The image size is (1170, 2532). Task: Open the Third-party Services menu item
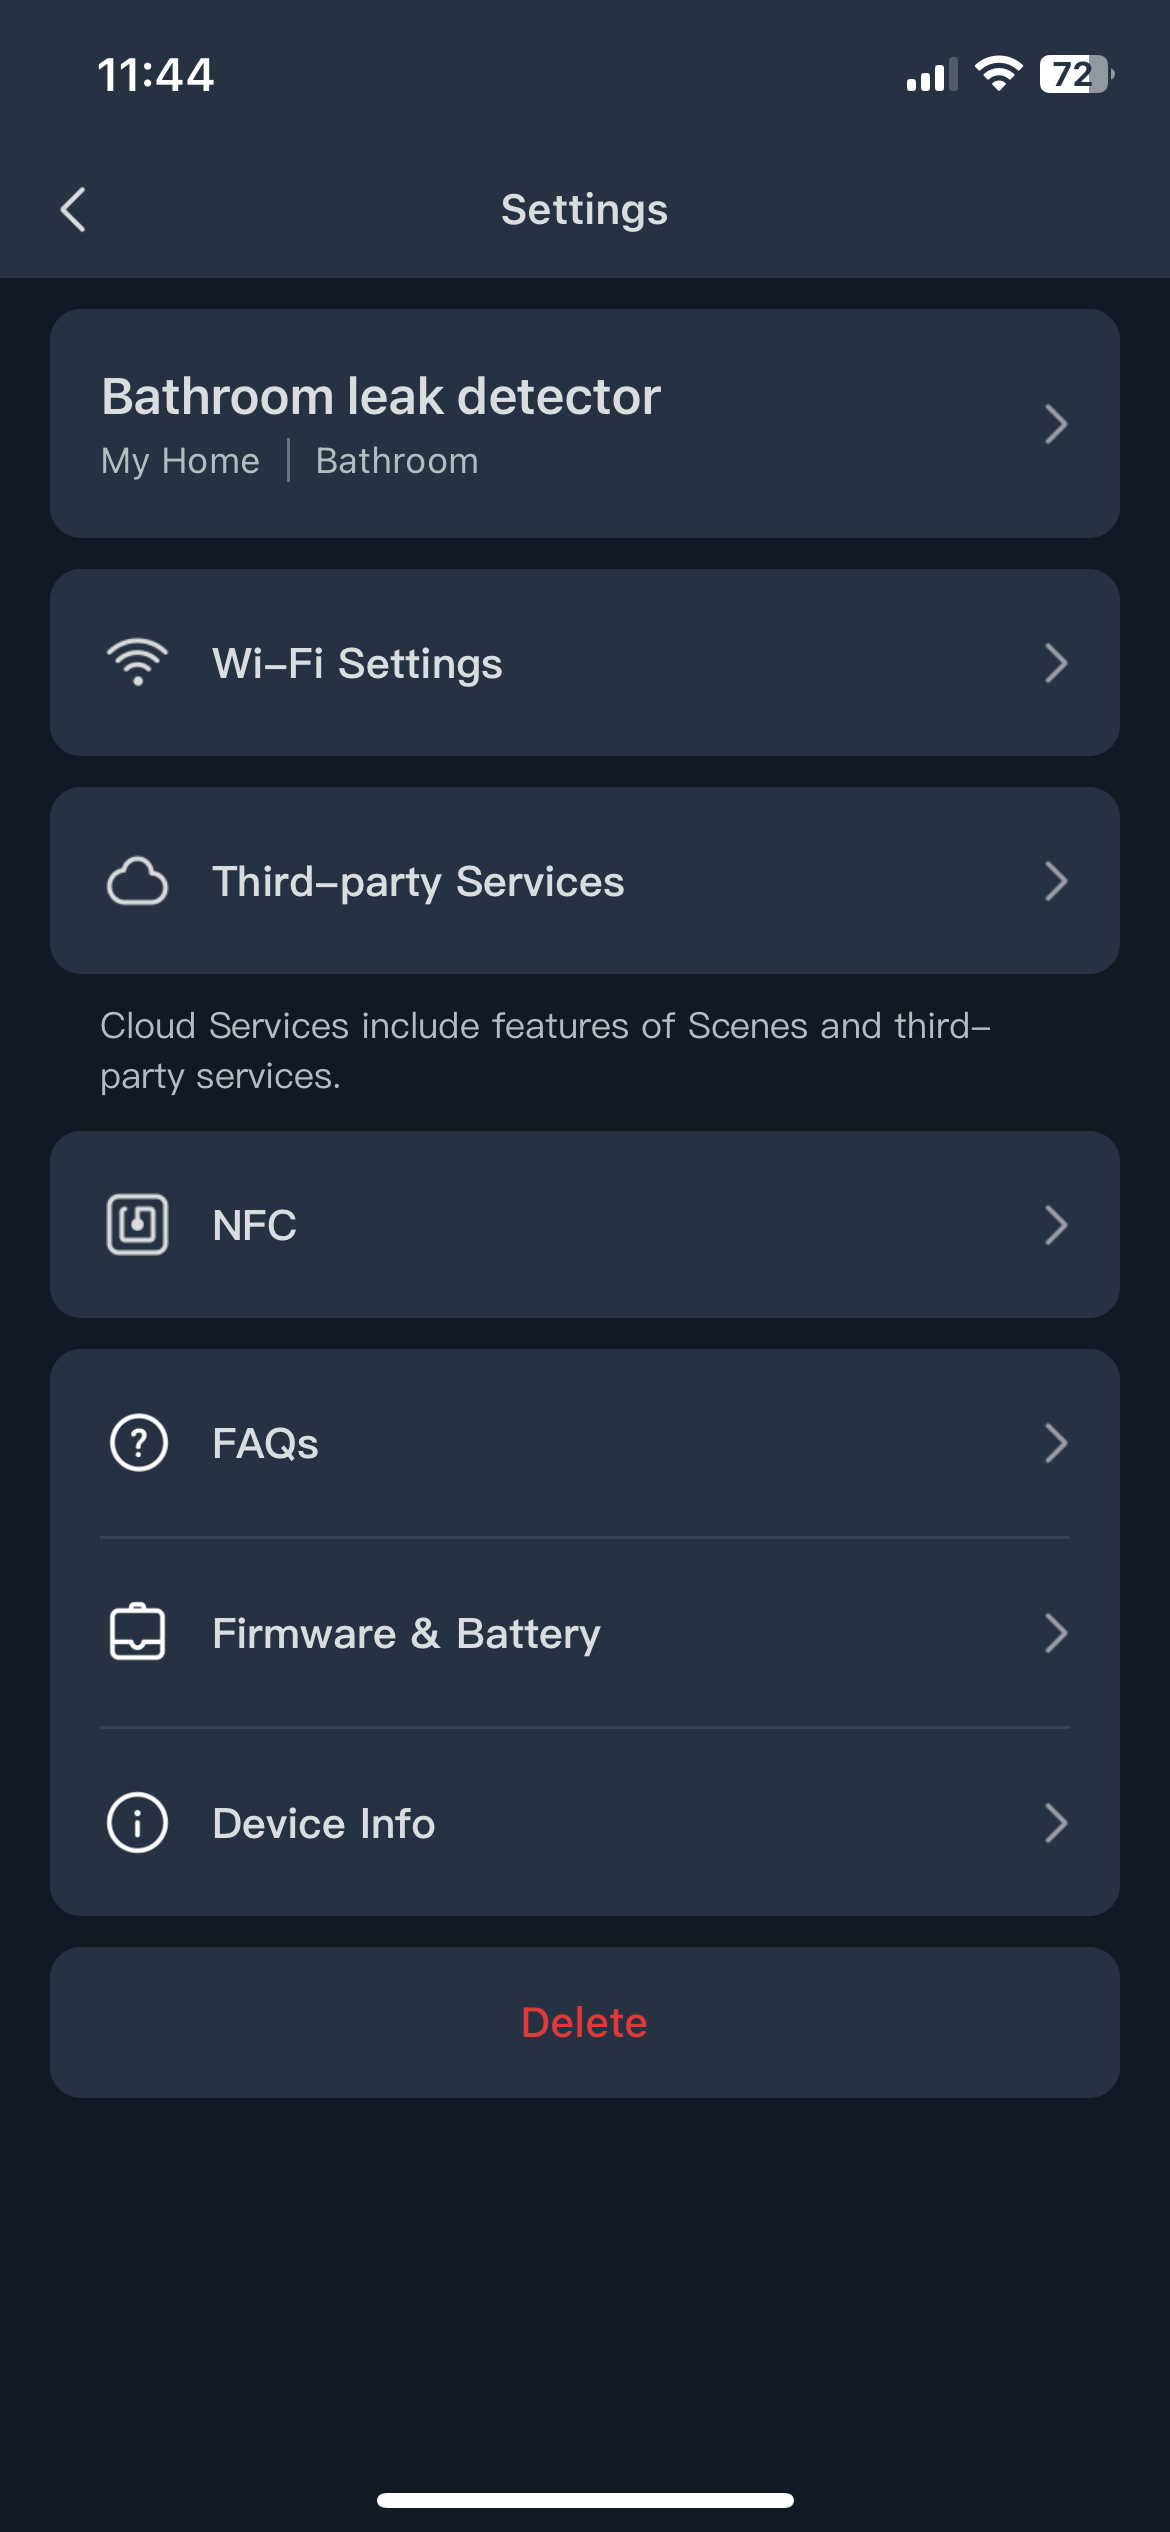[418, 882]
